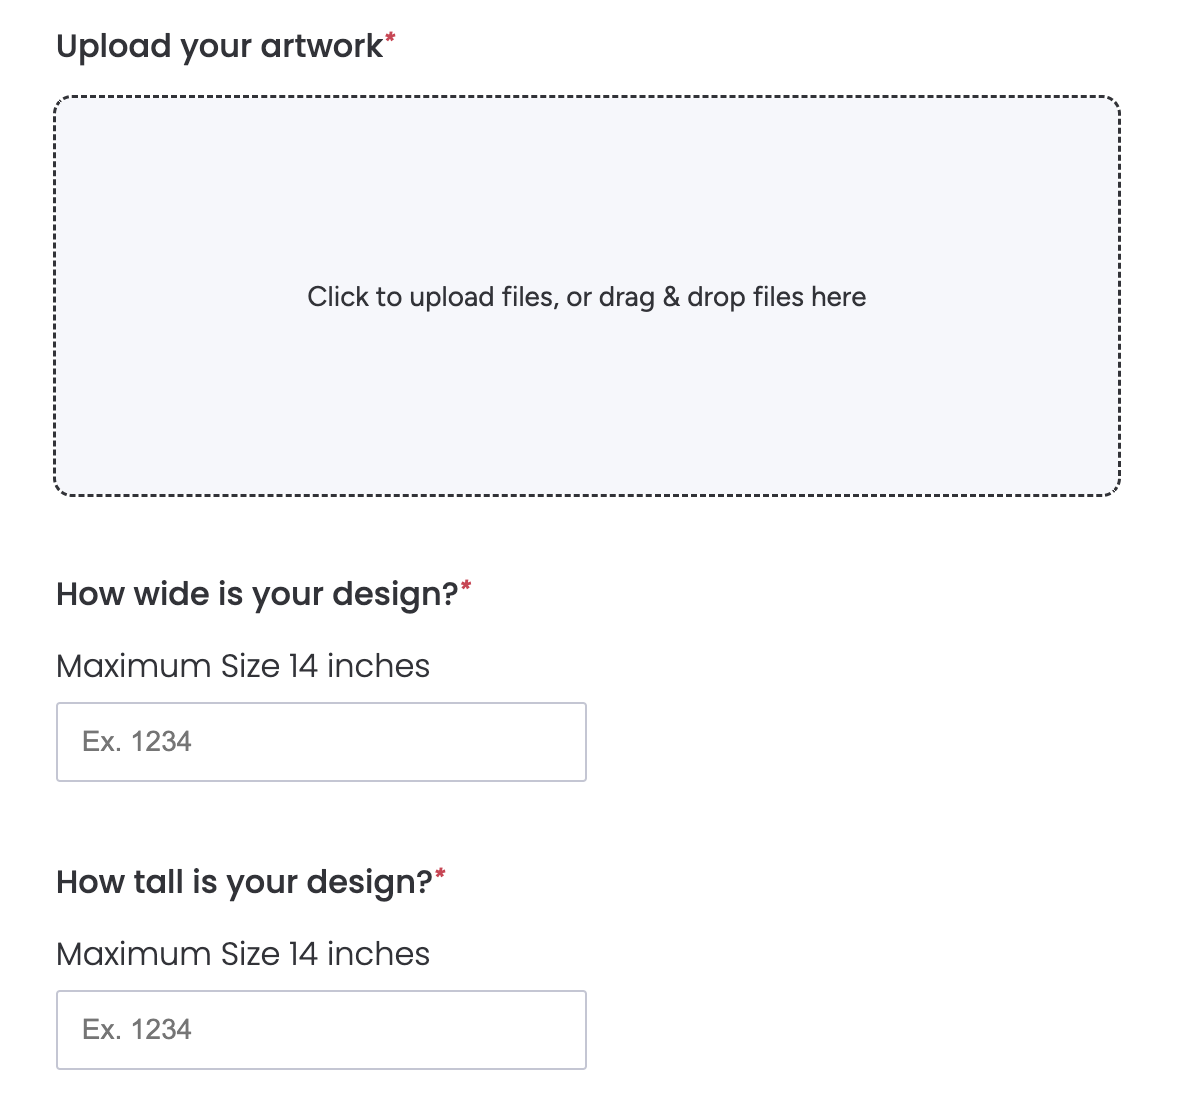The image size is (1178, 1106).
Task: Focus the design height input field
Action: click(321, 1030)
